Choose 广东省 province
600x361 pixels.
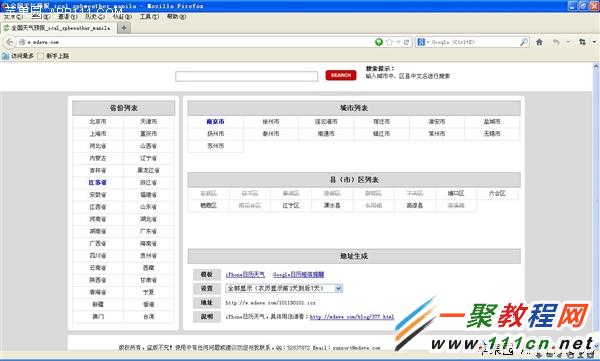(148, 231)
